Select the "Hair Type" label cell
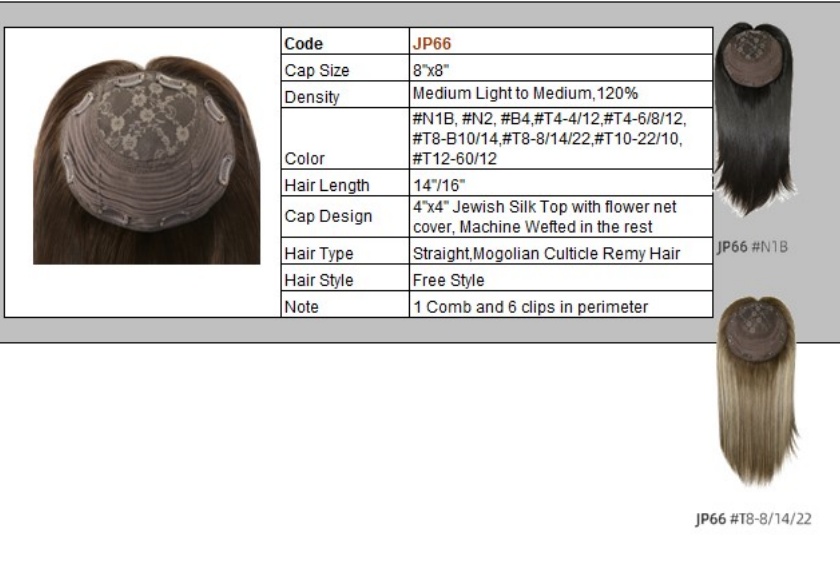This screenshot has height=568, width=840. pyautogui.click(x=319, y=254)
